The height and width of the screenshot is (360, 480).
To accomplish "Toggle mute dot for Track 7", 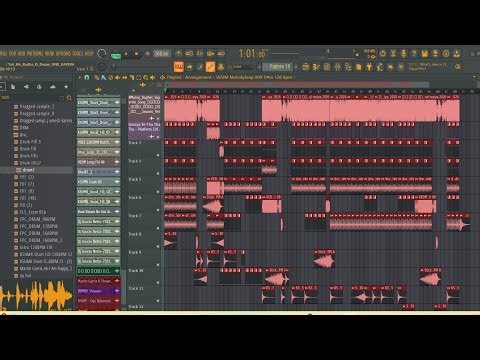I will (x=158, y=228).
